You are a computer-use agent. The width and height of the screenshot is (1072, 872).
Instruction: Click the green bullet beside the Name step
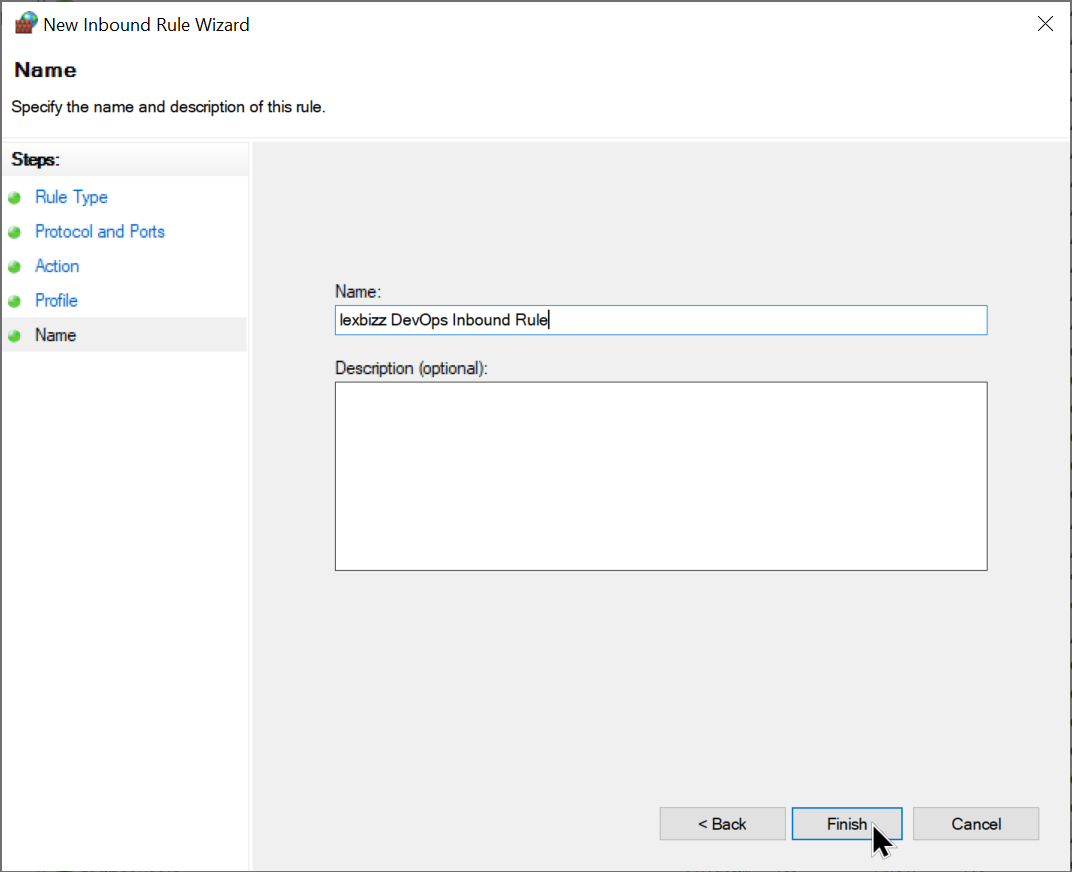pyautogui.click(x=14, y=336)
